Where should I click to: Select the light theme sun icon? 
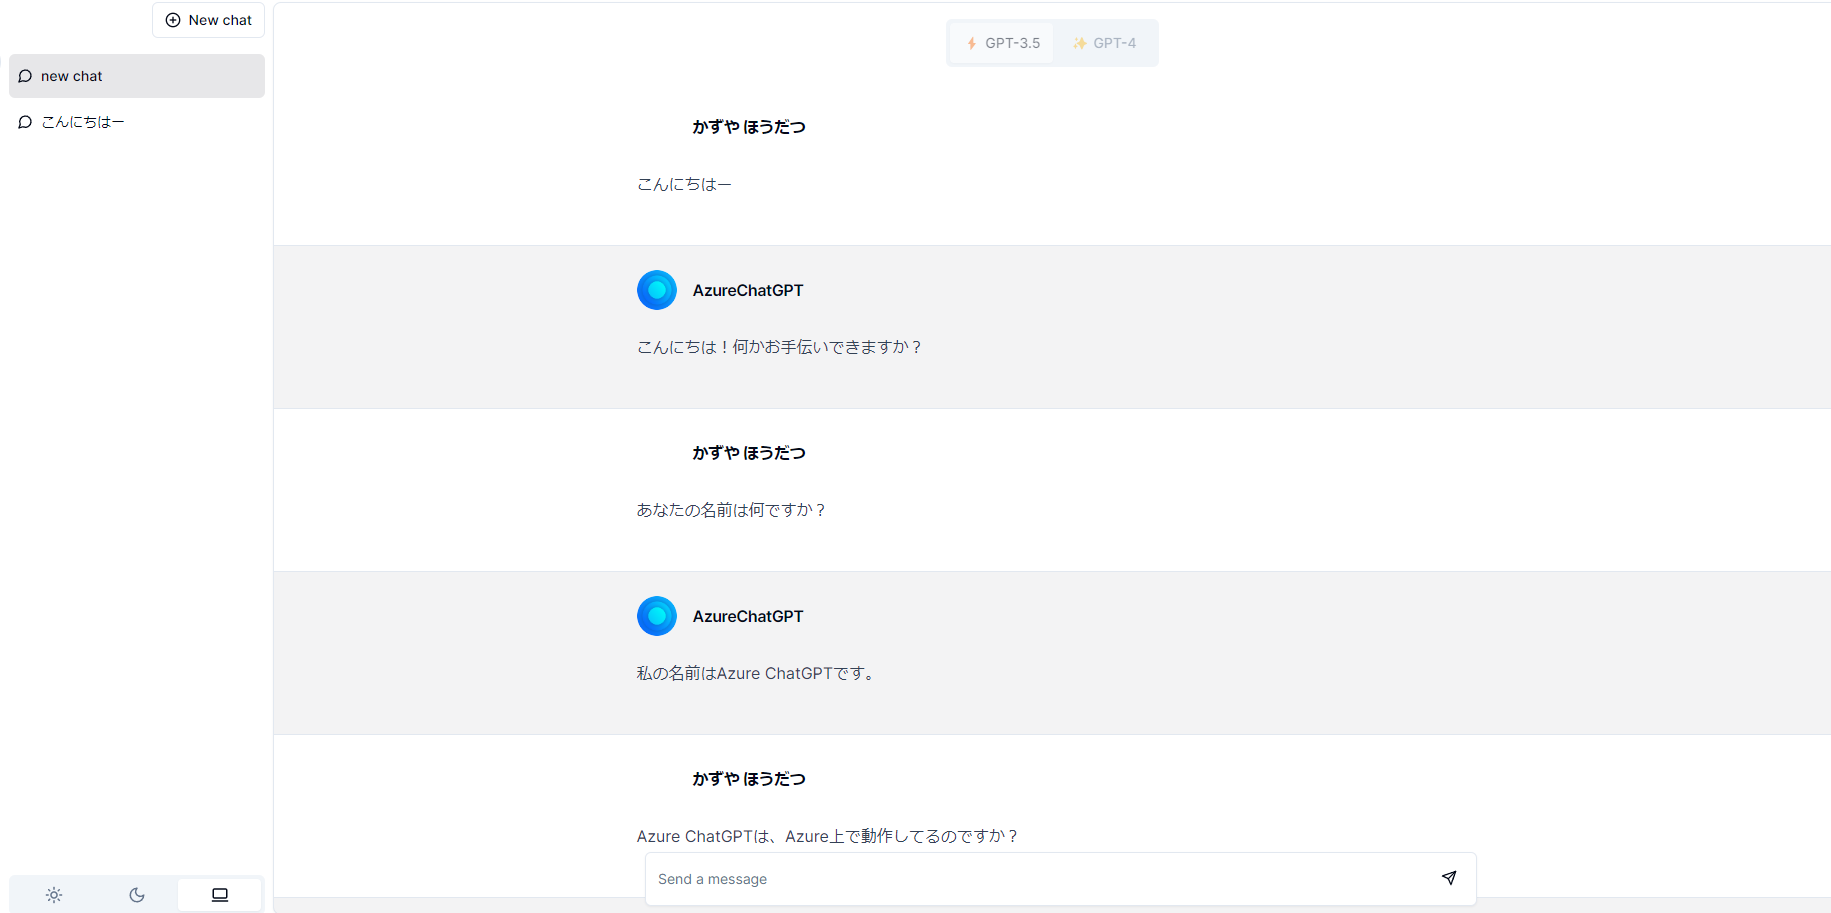pyautogui.click(x=54, y=895)
